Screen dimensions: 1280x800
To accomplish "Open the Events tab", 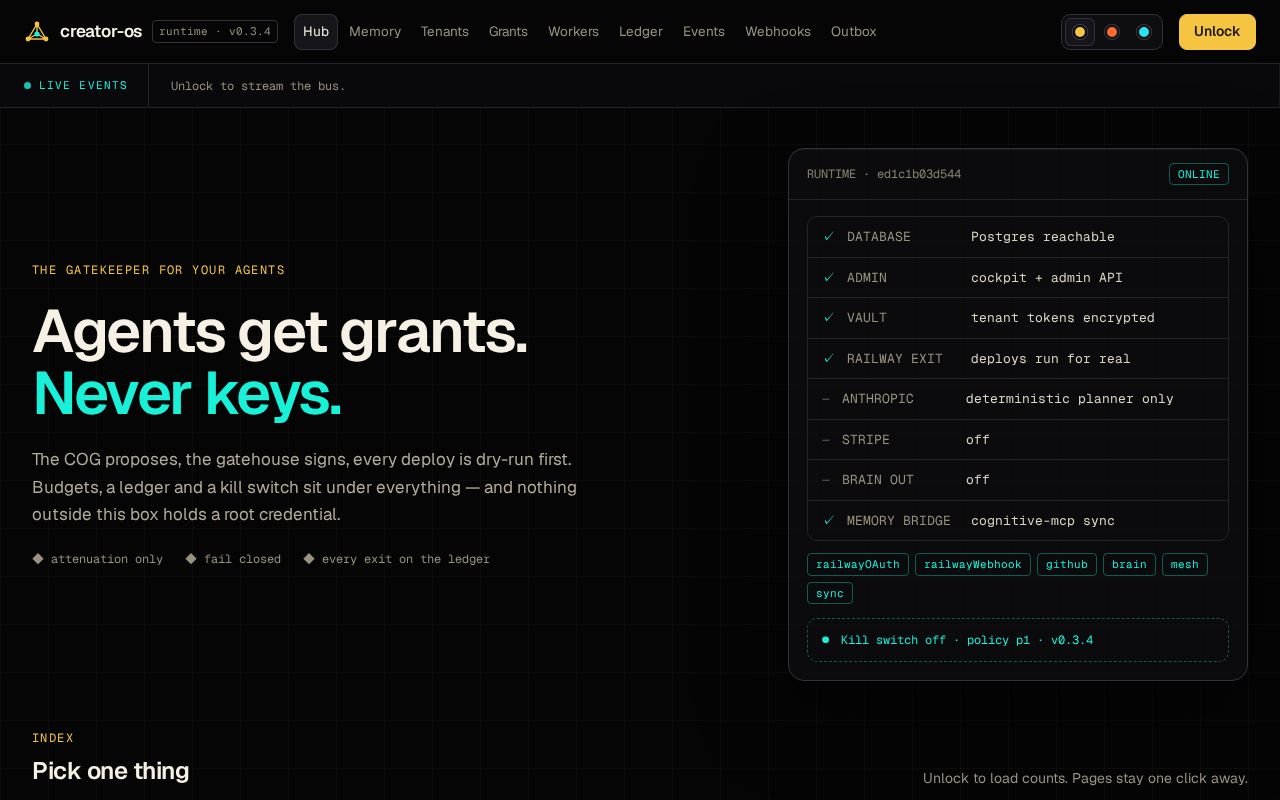I will [704, 32].
